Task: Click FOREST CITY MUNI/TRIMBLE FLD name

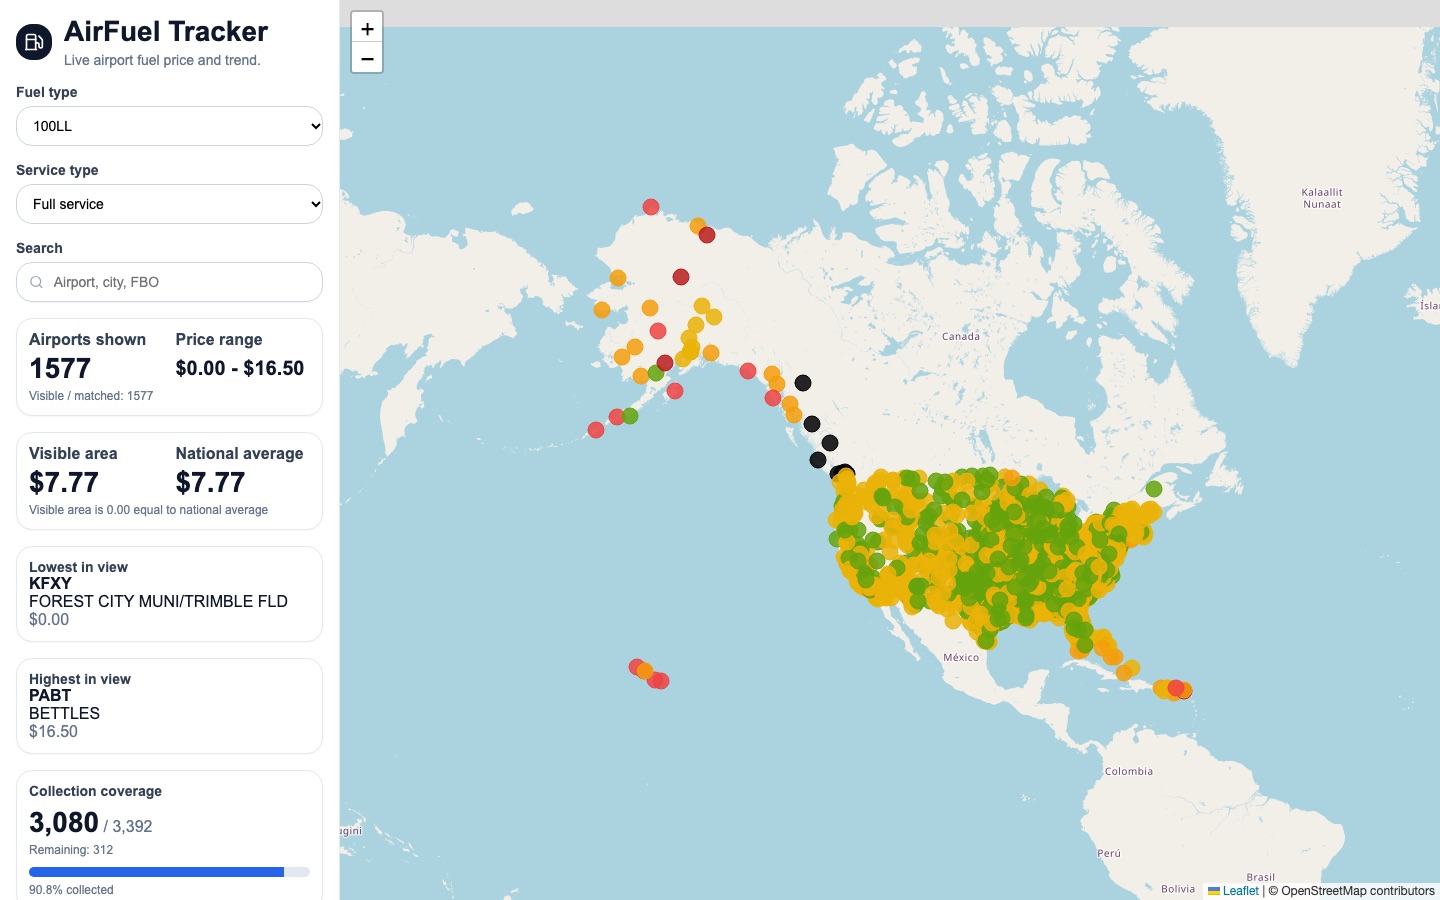Action: pyautogui.click(x=158, y=602)
